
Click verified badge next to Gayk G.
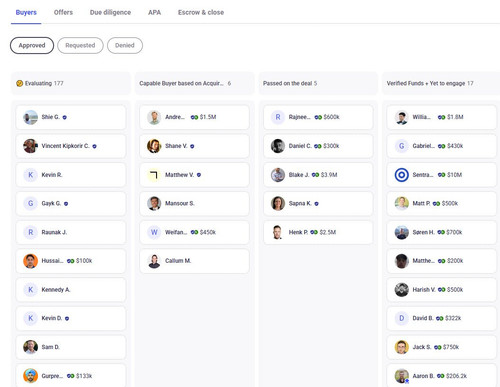click(x=66, y=204)
